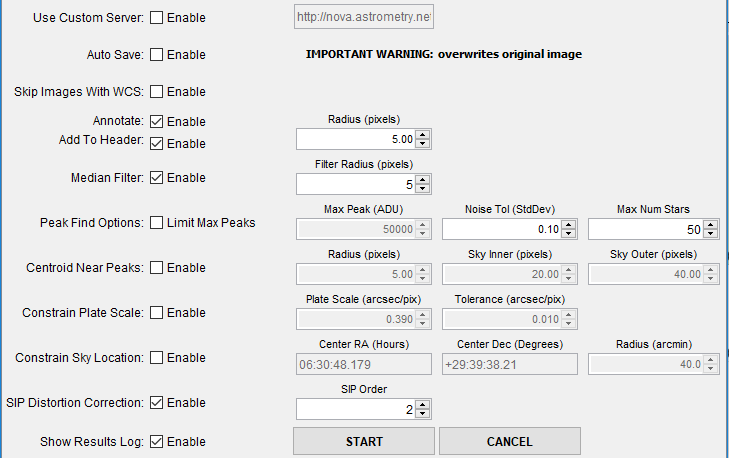
Task: Disable the Median Filter checkbox
Action: click(x=156, y=178)
